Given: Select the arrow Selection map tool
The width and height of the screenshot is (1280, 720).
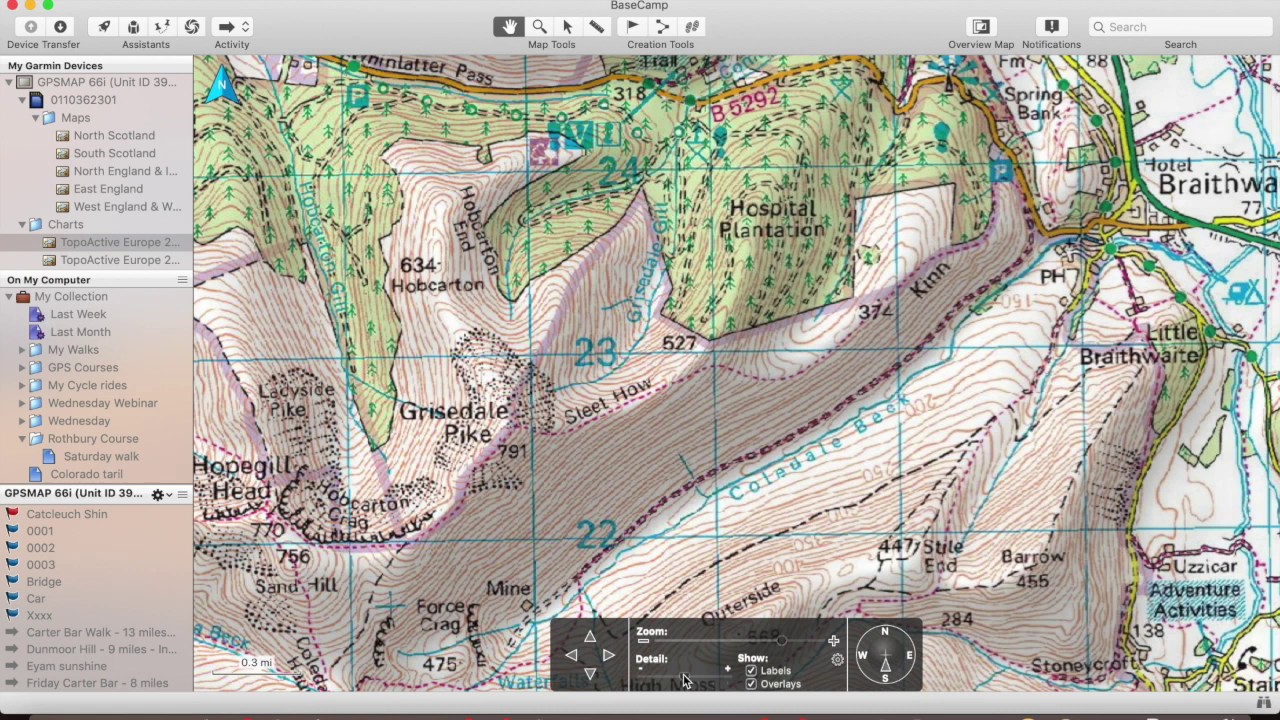Looking at the screenshot, I should coord(567,27).
